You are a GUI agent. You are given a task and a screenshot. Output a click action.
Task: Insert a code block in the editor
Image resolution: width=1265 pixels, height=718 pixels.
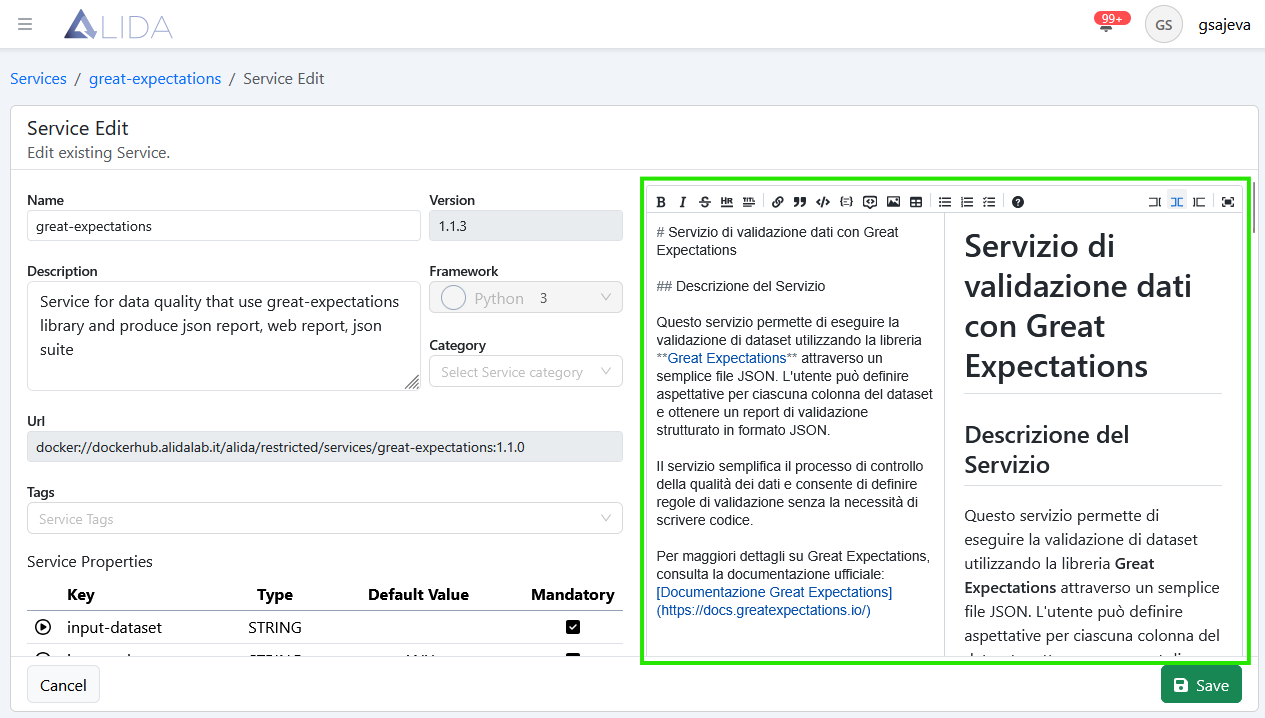(846, 202)
